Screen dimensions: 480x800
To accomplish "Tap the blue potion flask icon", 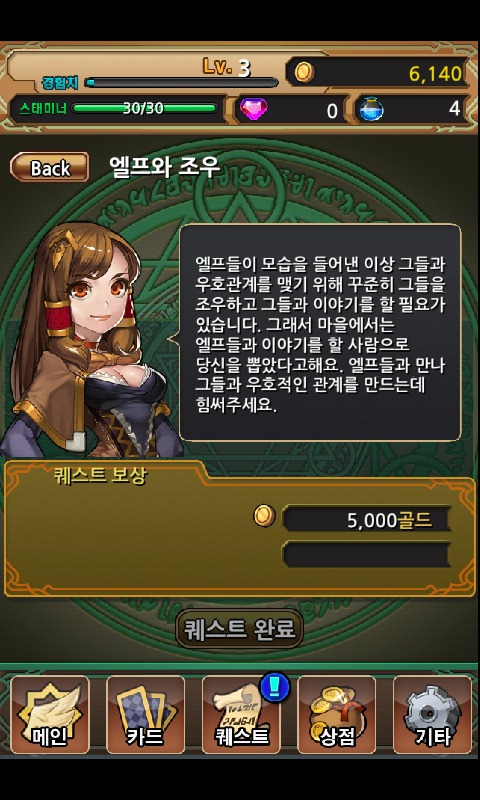I will click(371, 109).
